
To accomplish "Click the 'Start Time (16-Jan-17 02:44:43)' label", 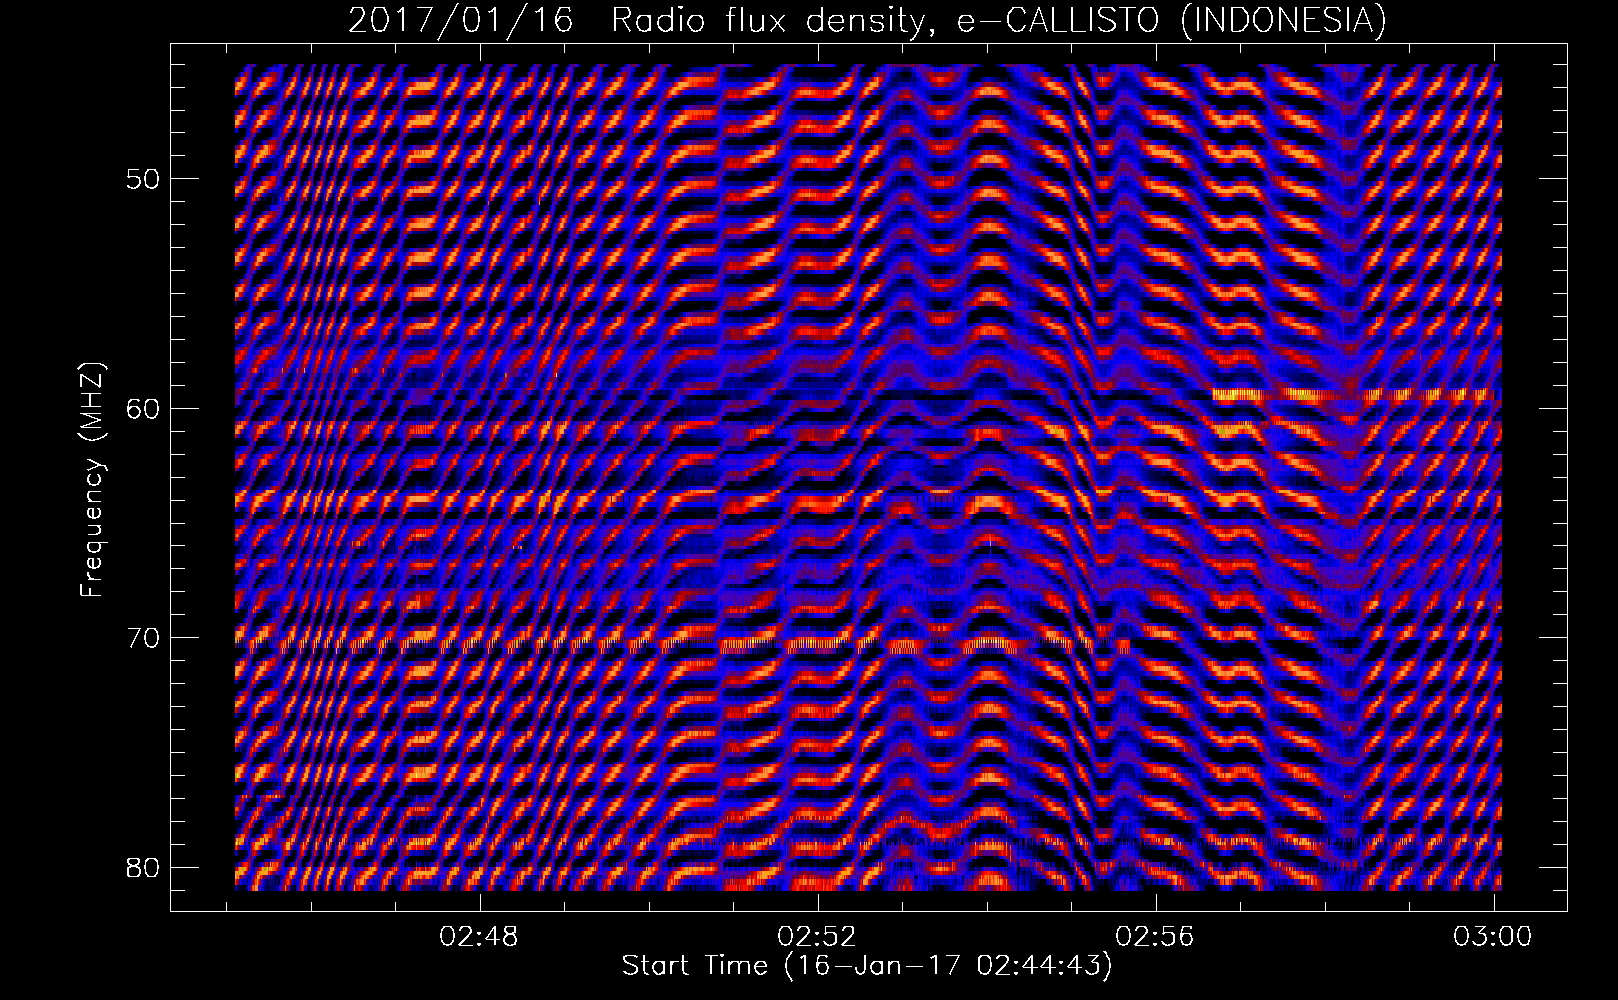I will click(867, 966).
